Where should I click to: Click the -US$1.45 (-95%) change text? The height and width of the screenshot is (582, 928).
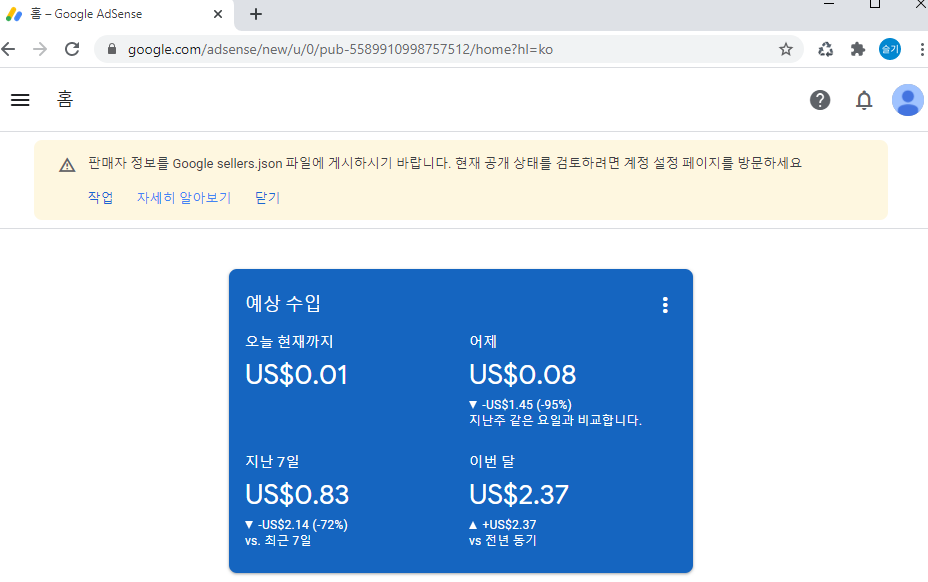pyautogui.click(x=527, y=404)
